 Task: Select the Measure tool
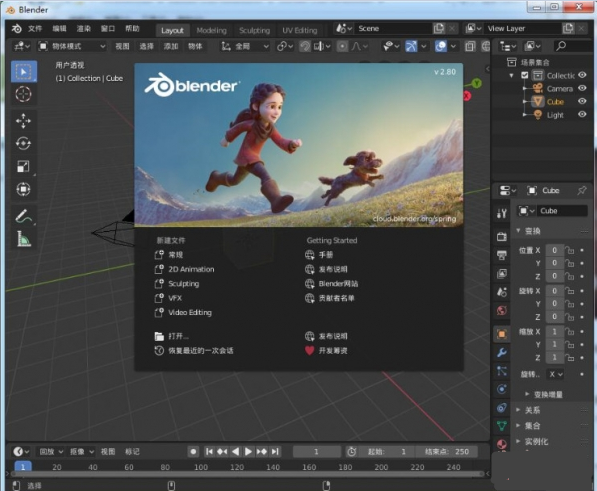[x=24, y=239]
